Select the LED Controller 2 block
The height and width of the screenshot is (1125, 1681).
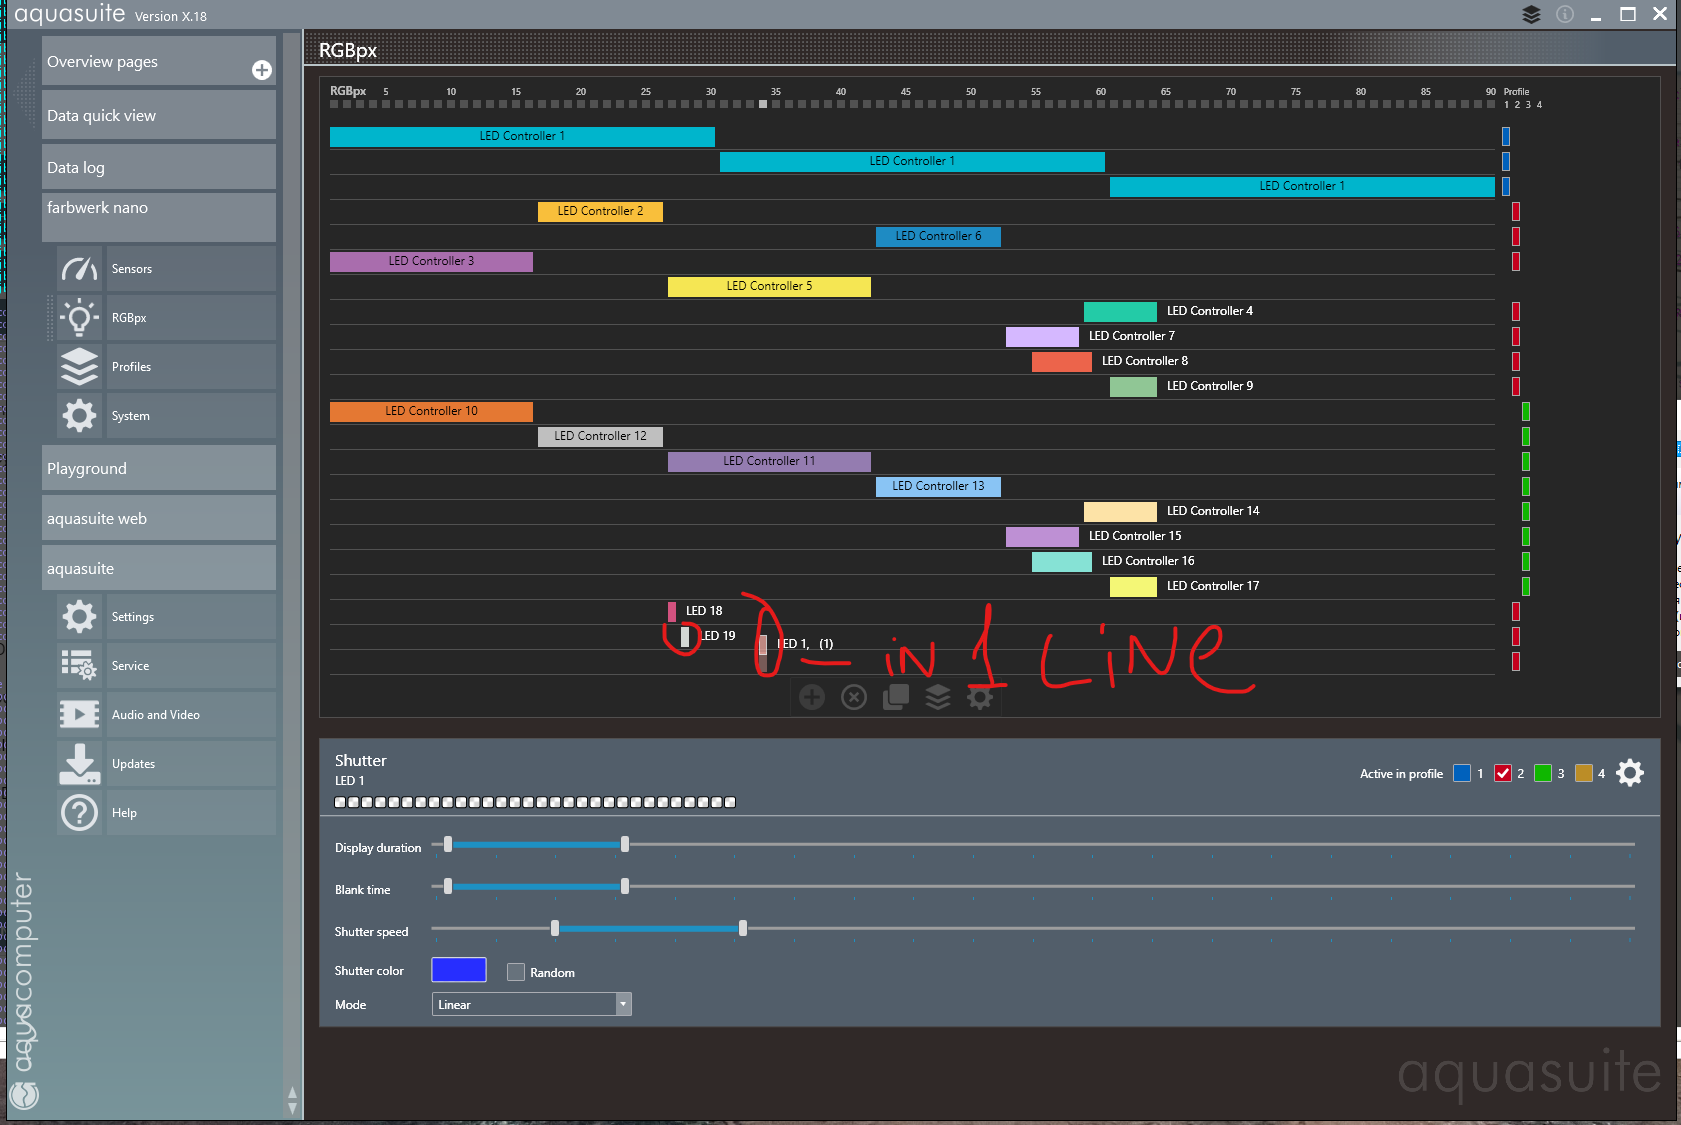(600, 211)
